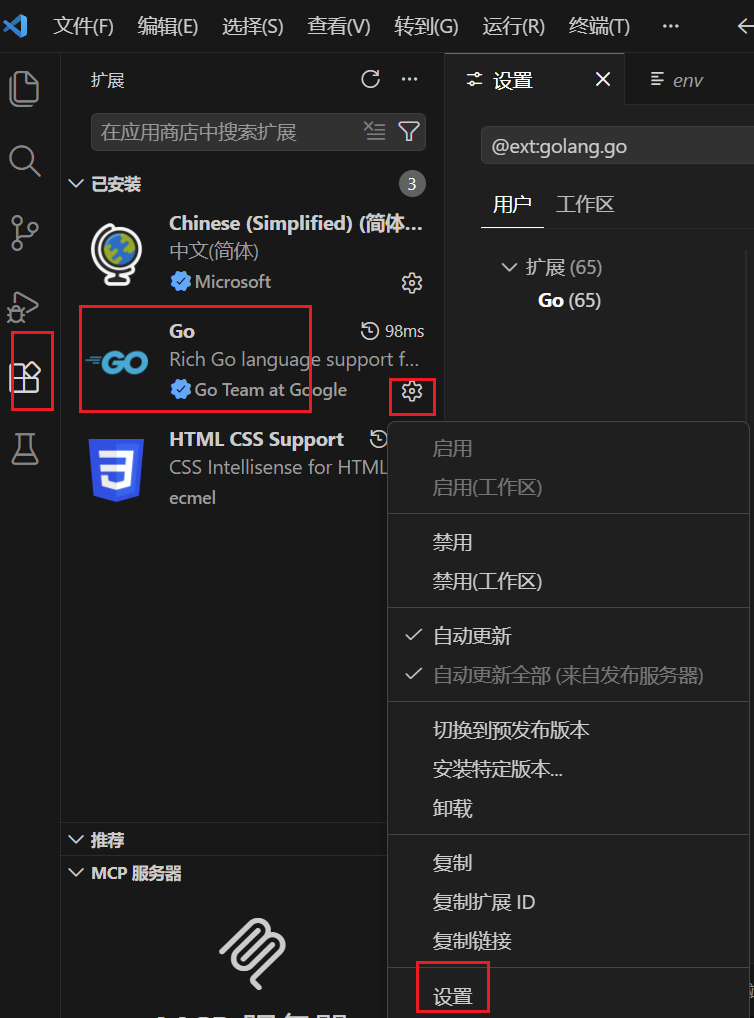Click the extensions filter funnel icon
The height and width of the screenshot is (1018, 754).
[x=408, y=132]
